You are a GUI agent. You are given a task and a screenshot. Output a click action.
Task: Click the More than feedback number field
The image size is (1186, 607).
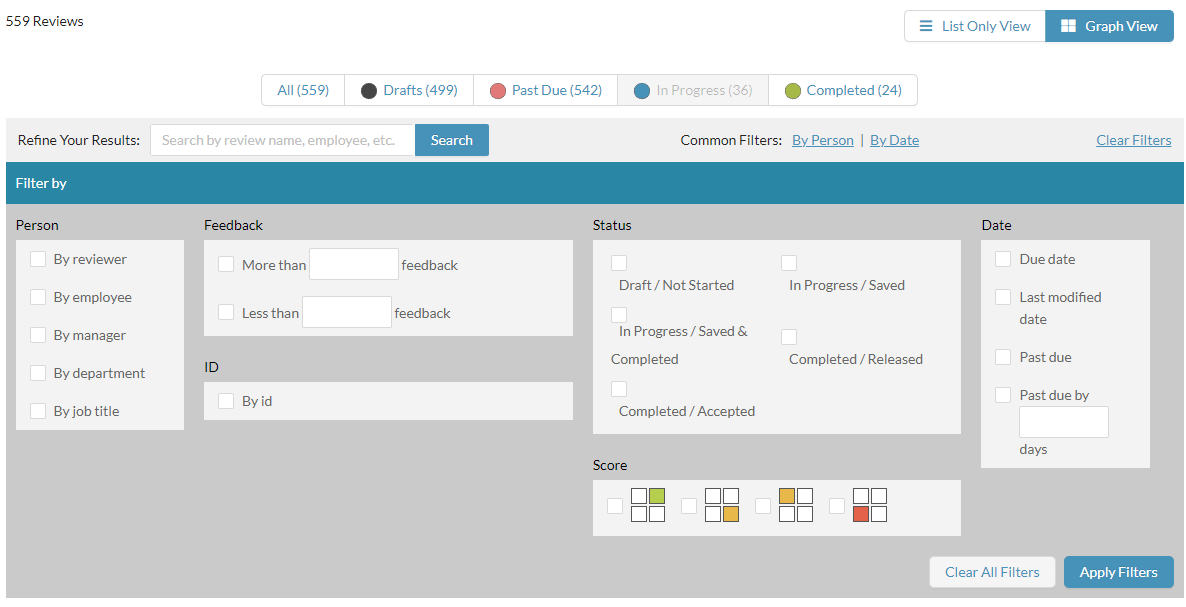pyautogui.click(x=354, y=264)
